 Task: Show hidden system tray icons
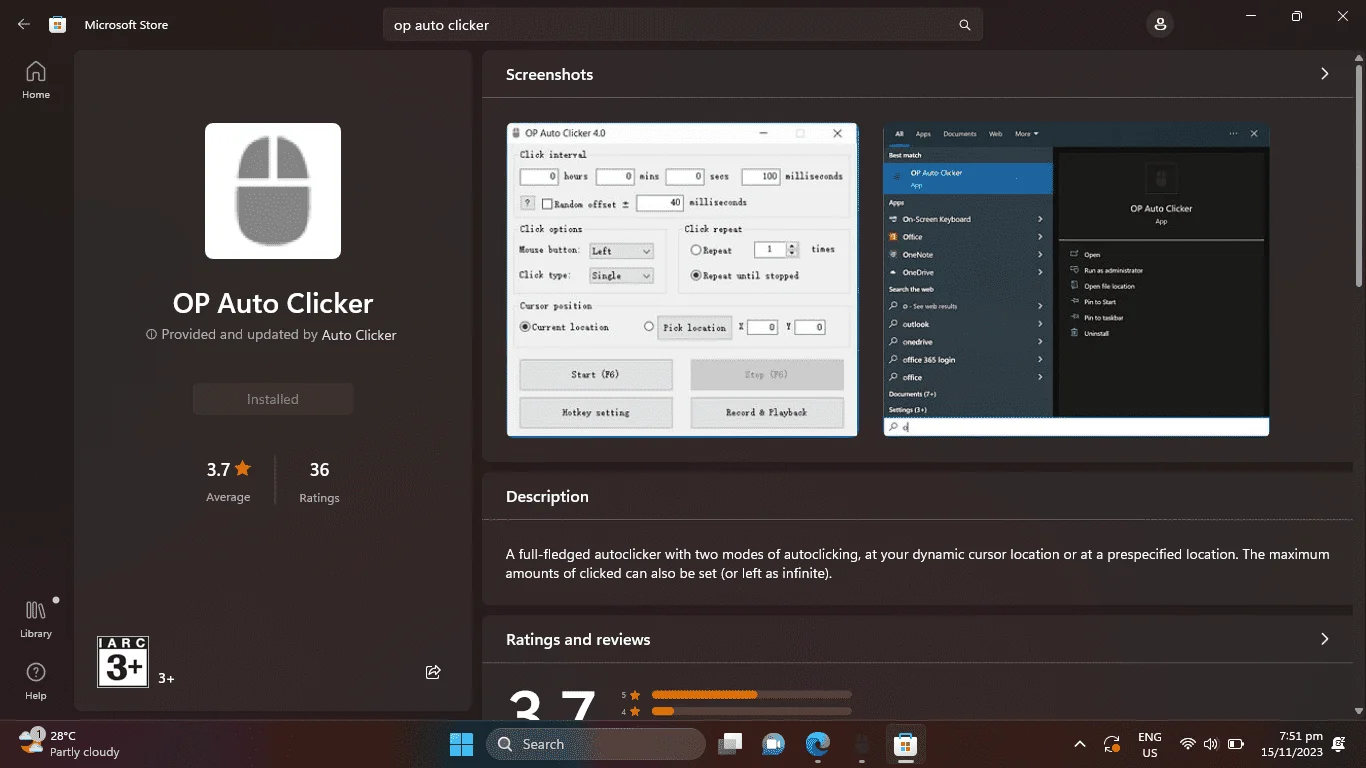point(1080,744)
